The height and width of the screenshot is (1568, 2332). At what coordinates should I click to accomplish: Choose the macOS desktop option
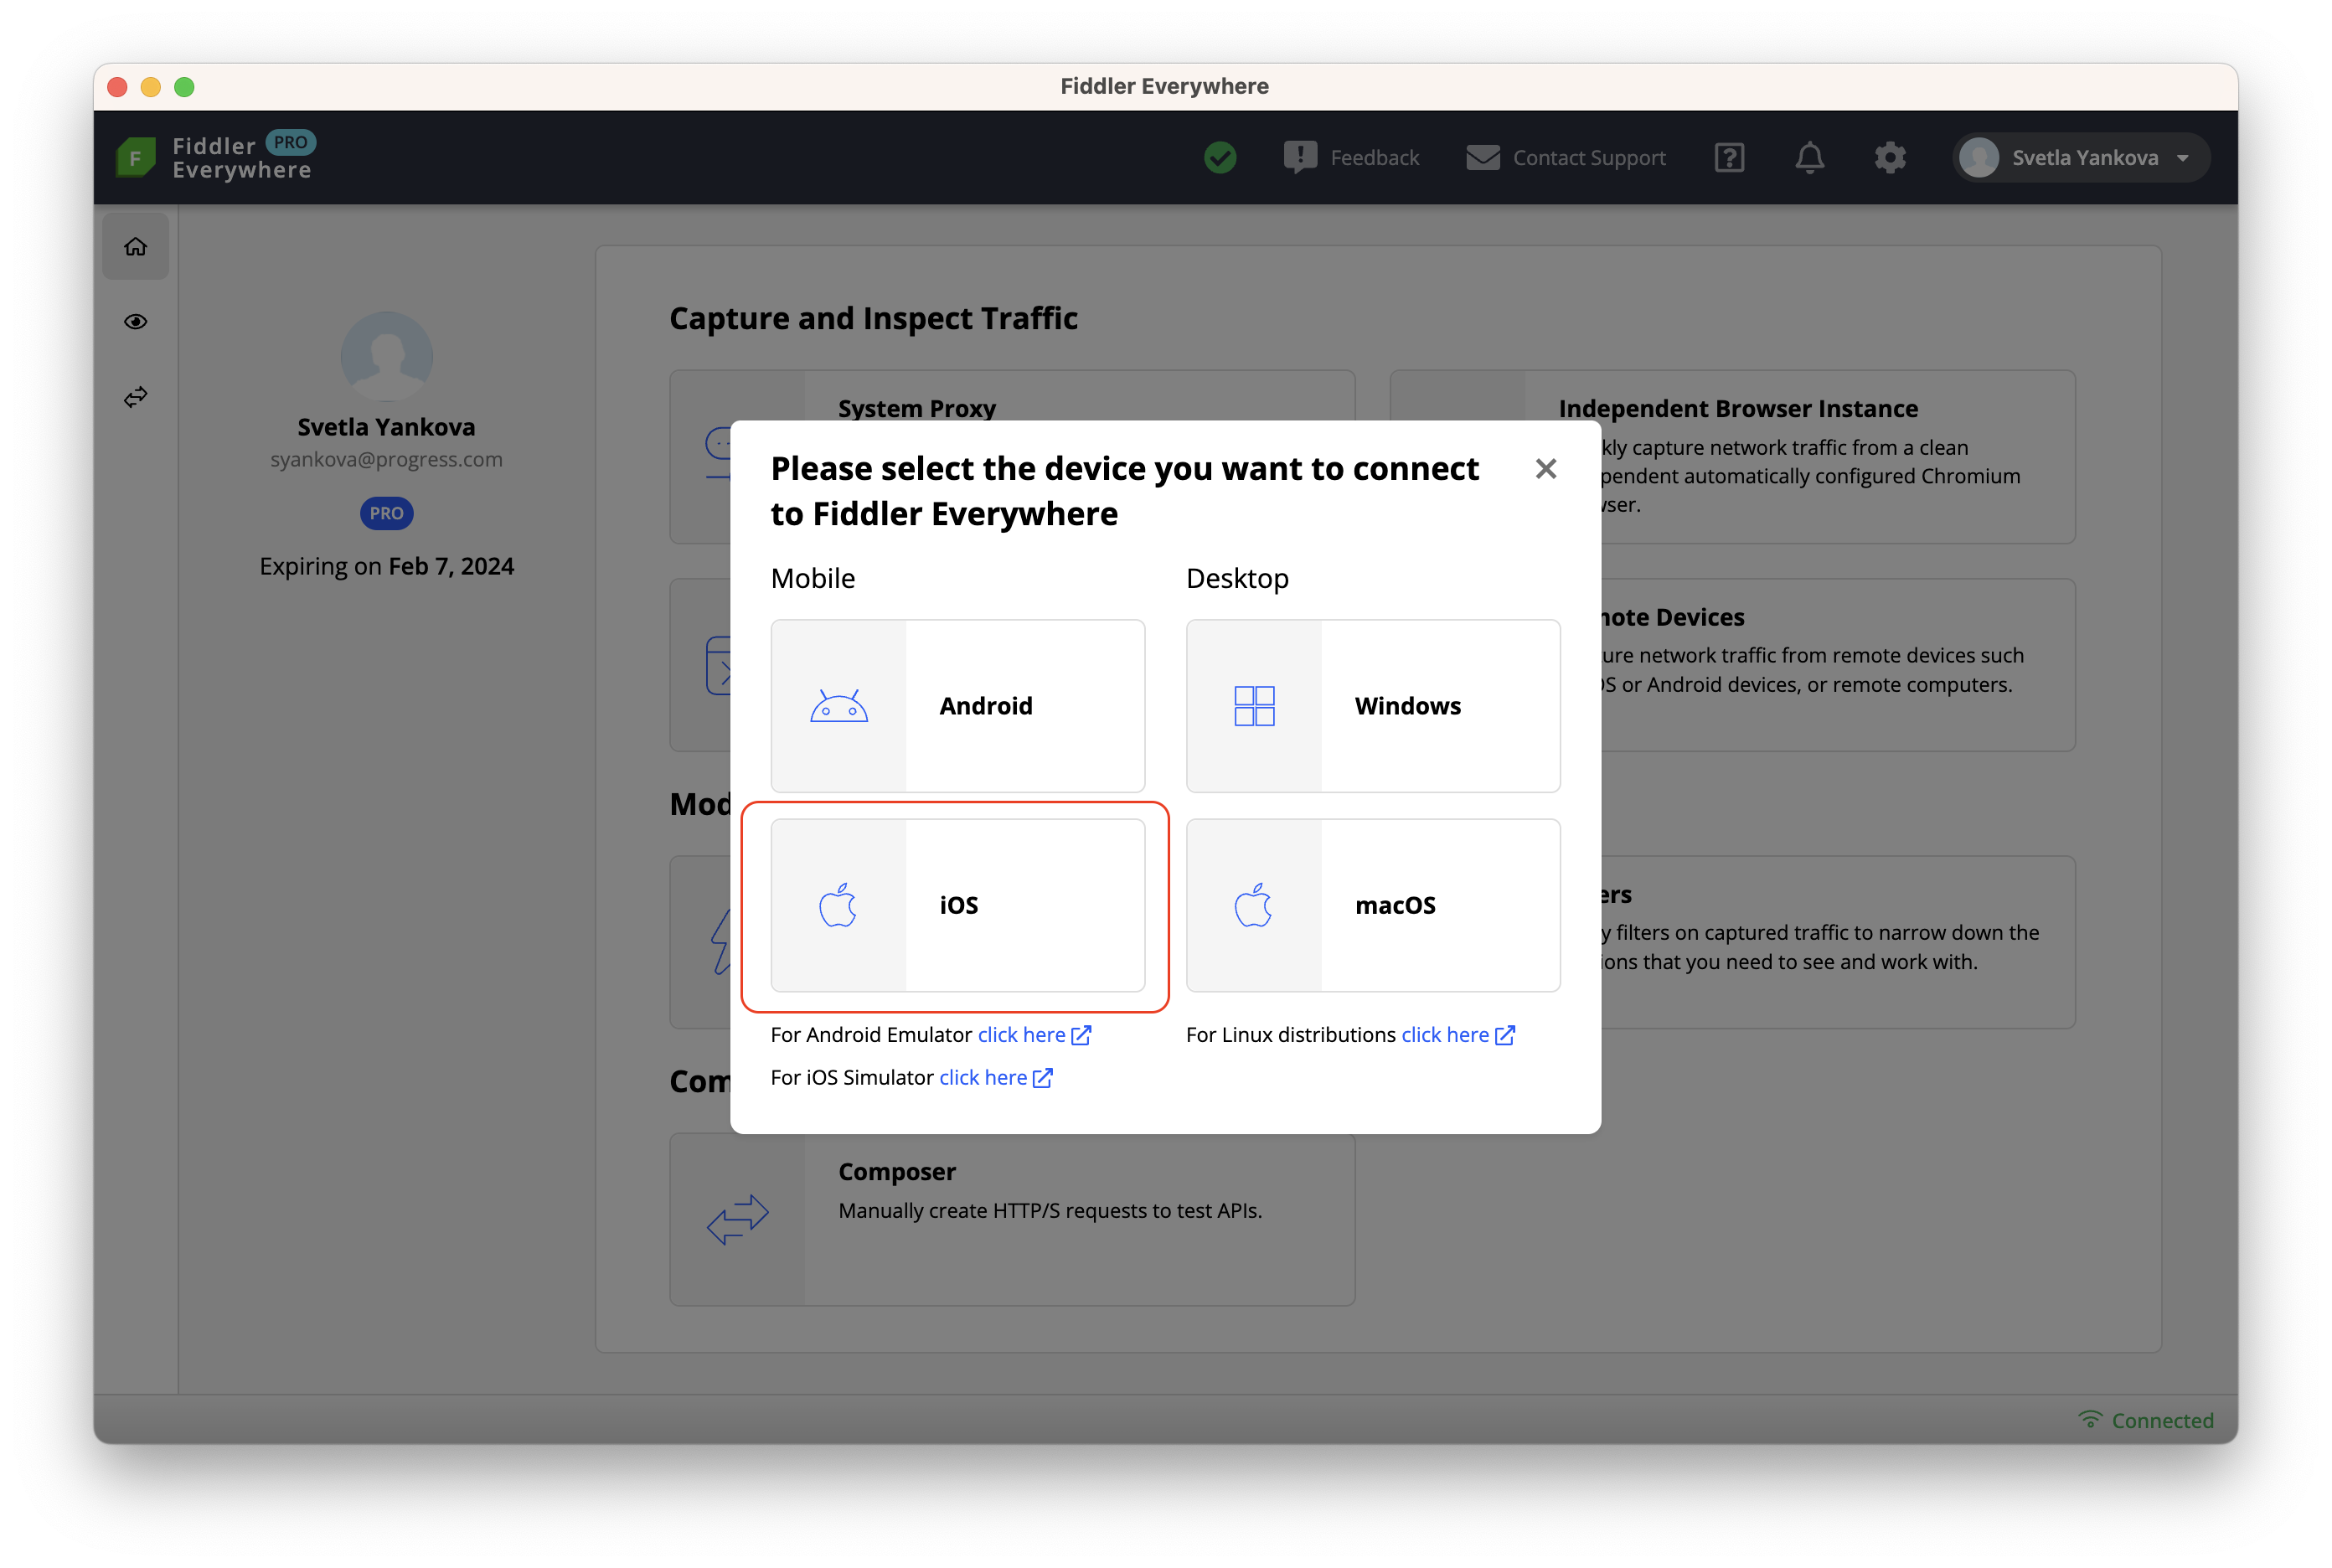point(1372,906)
